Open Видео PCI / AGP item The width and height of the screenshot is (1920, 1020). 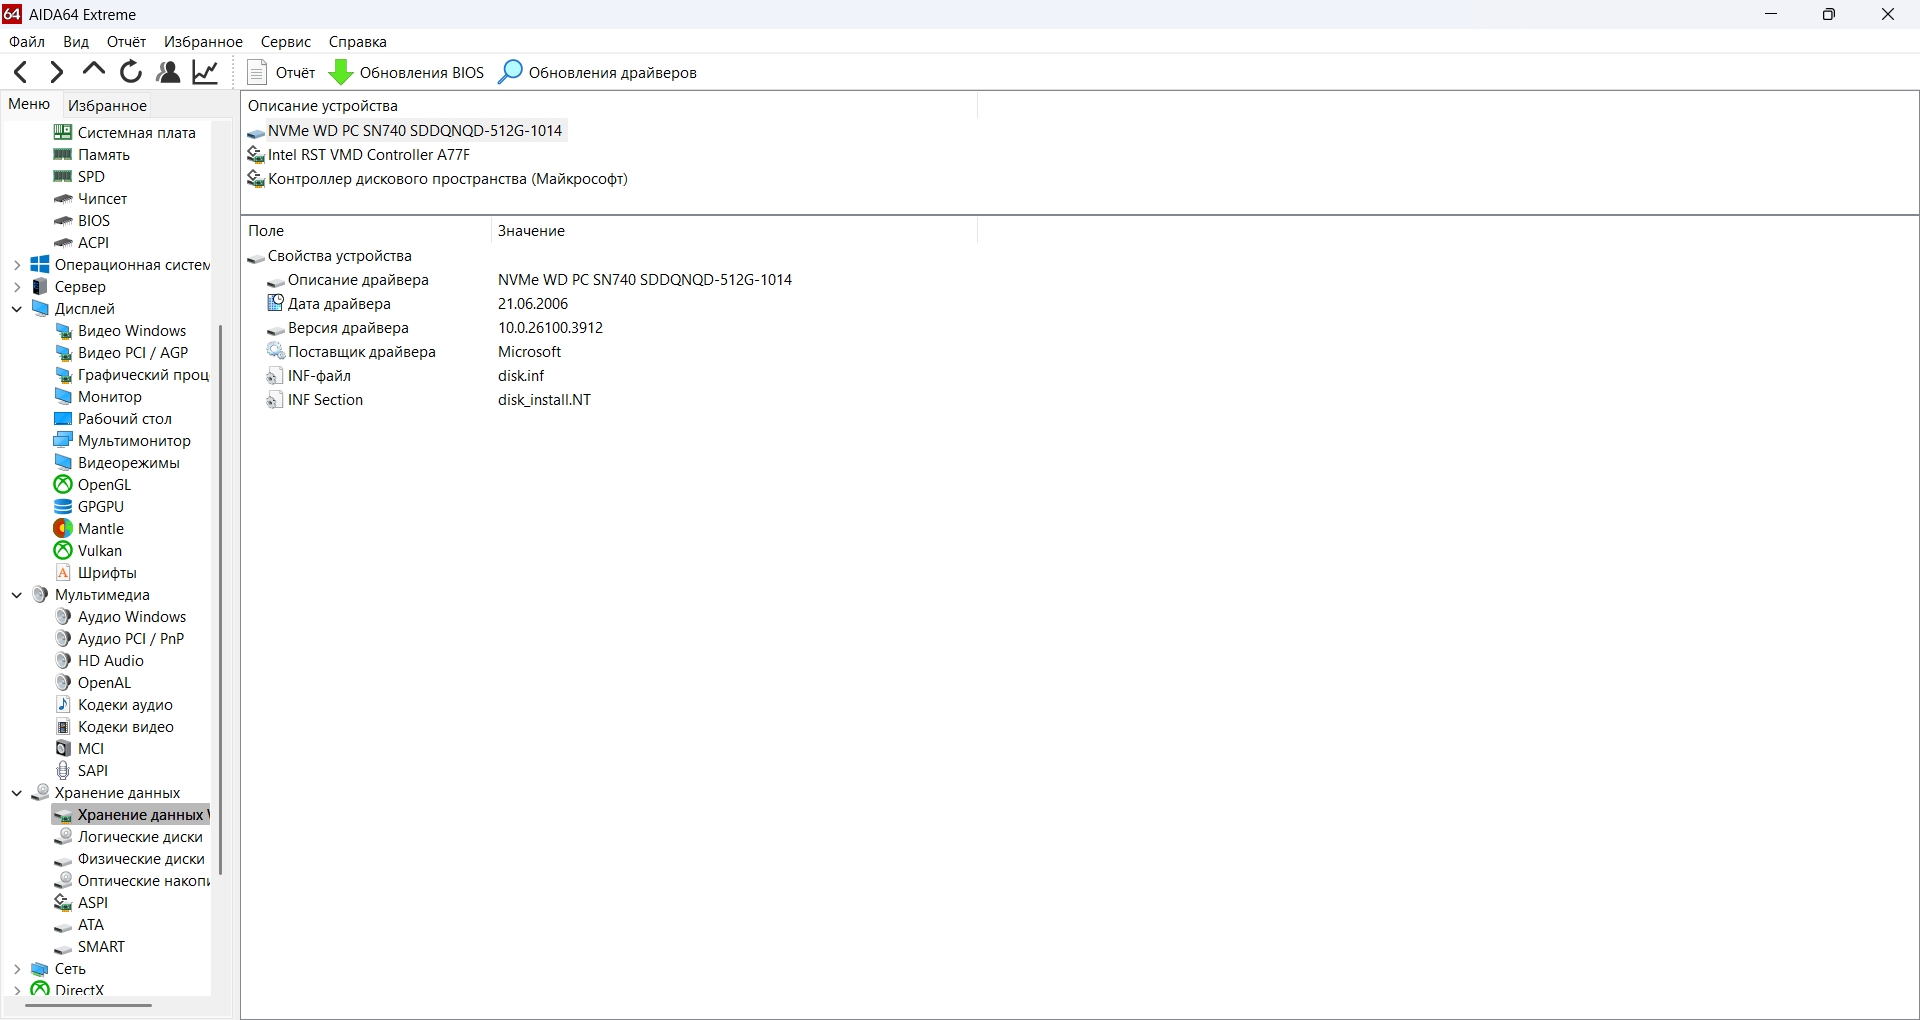121,353
